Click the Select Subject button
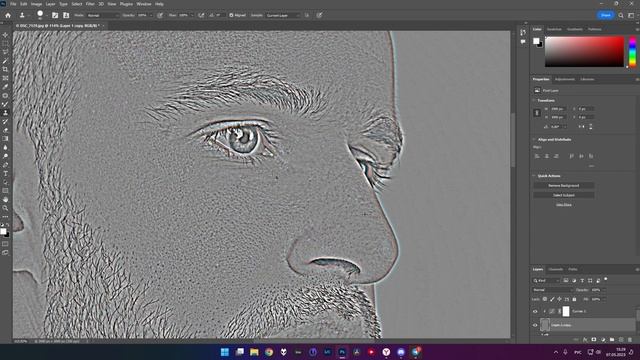640x360 pixels. click(564, 195)
